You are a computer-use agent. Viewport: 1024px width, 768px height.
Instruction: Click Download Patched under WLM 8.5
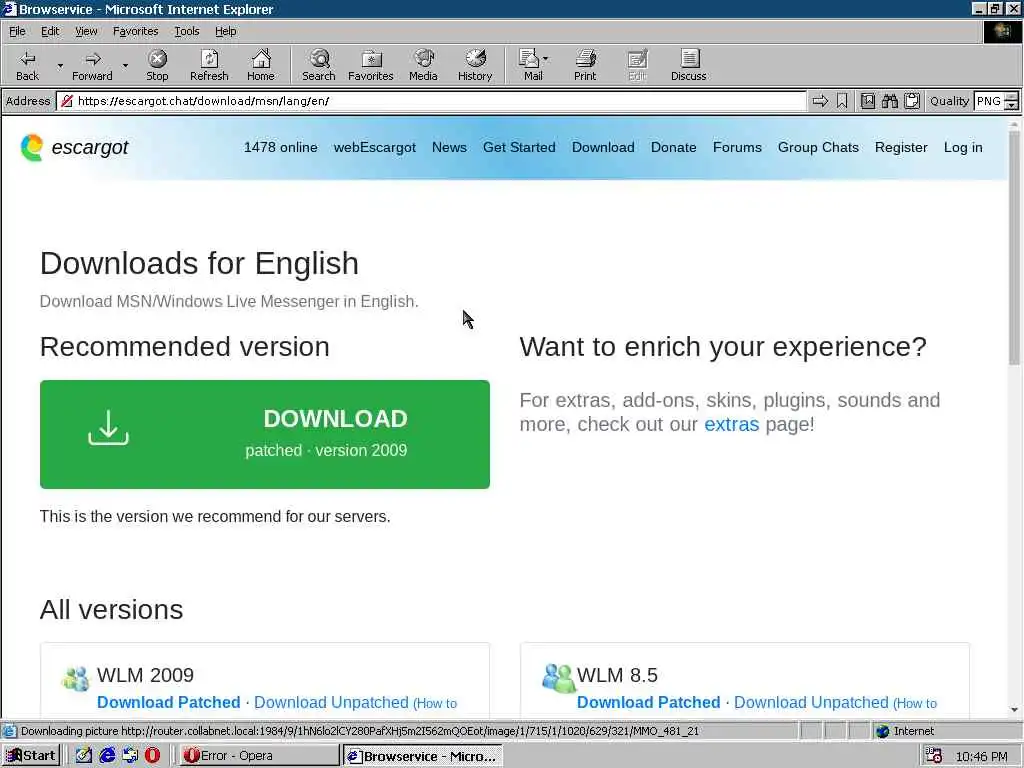tap(648, 702)
